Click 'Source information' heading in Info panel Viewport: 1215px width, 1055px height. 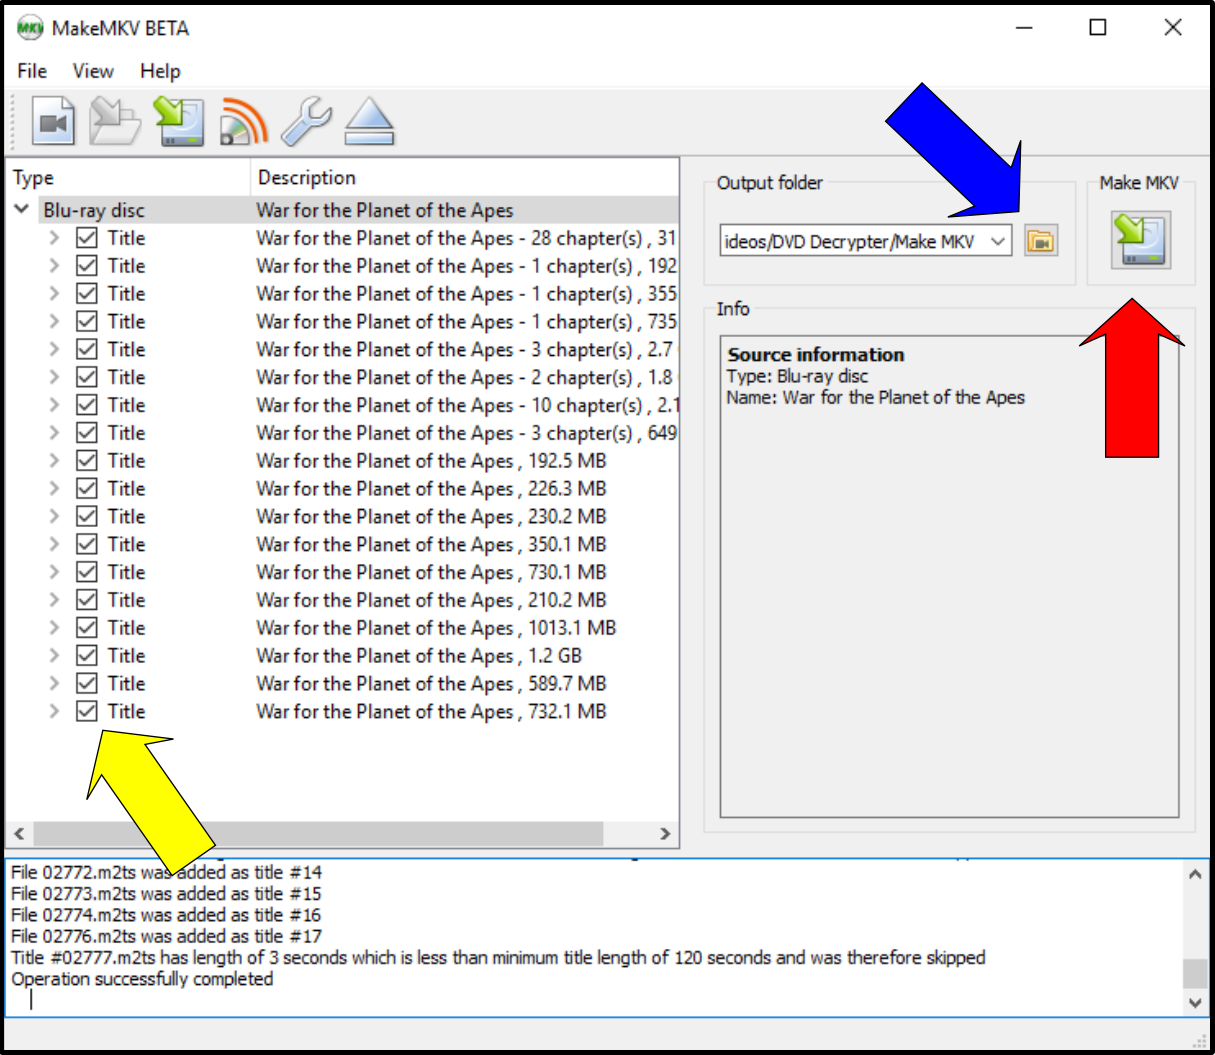(x=816, y=355)
